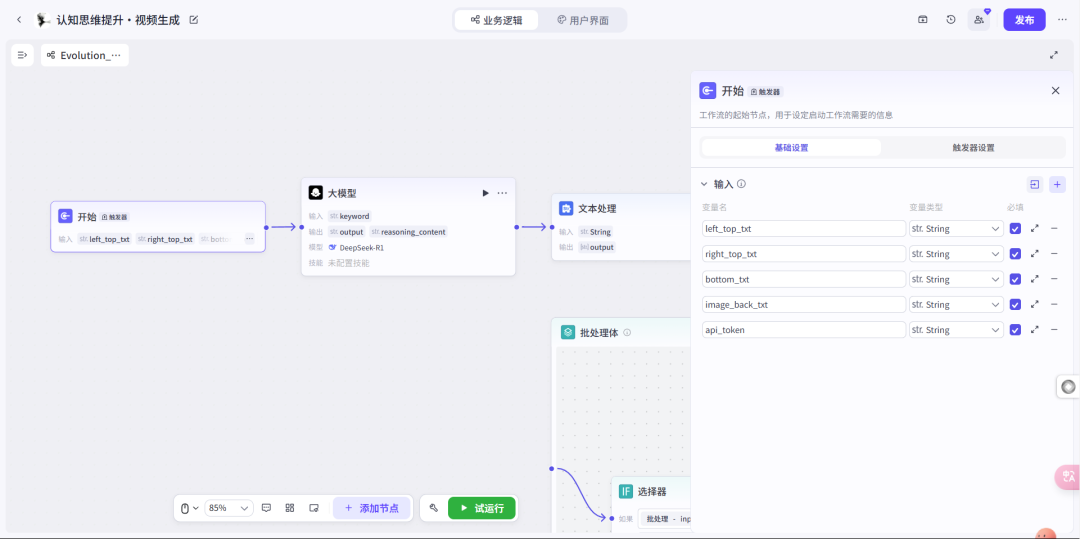Open 大模型 node three-dot menu
This screenshot has height=539, width=1080.
coord(502,193)
